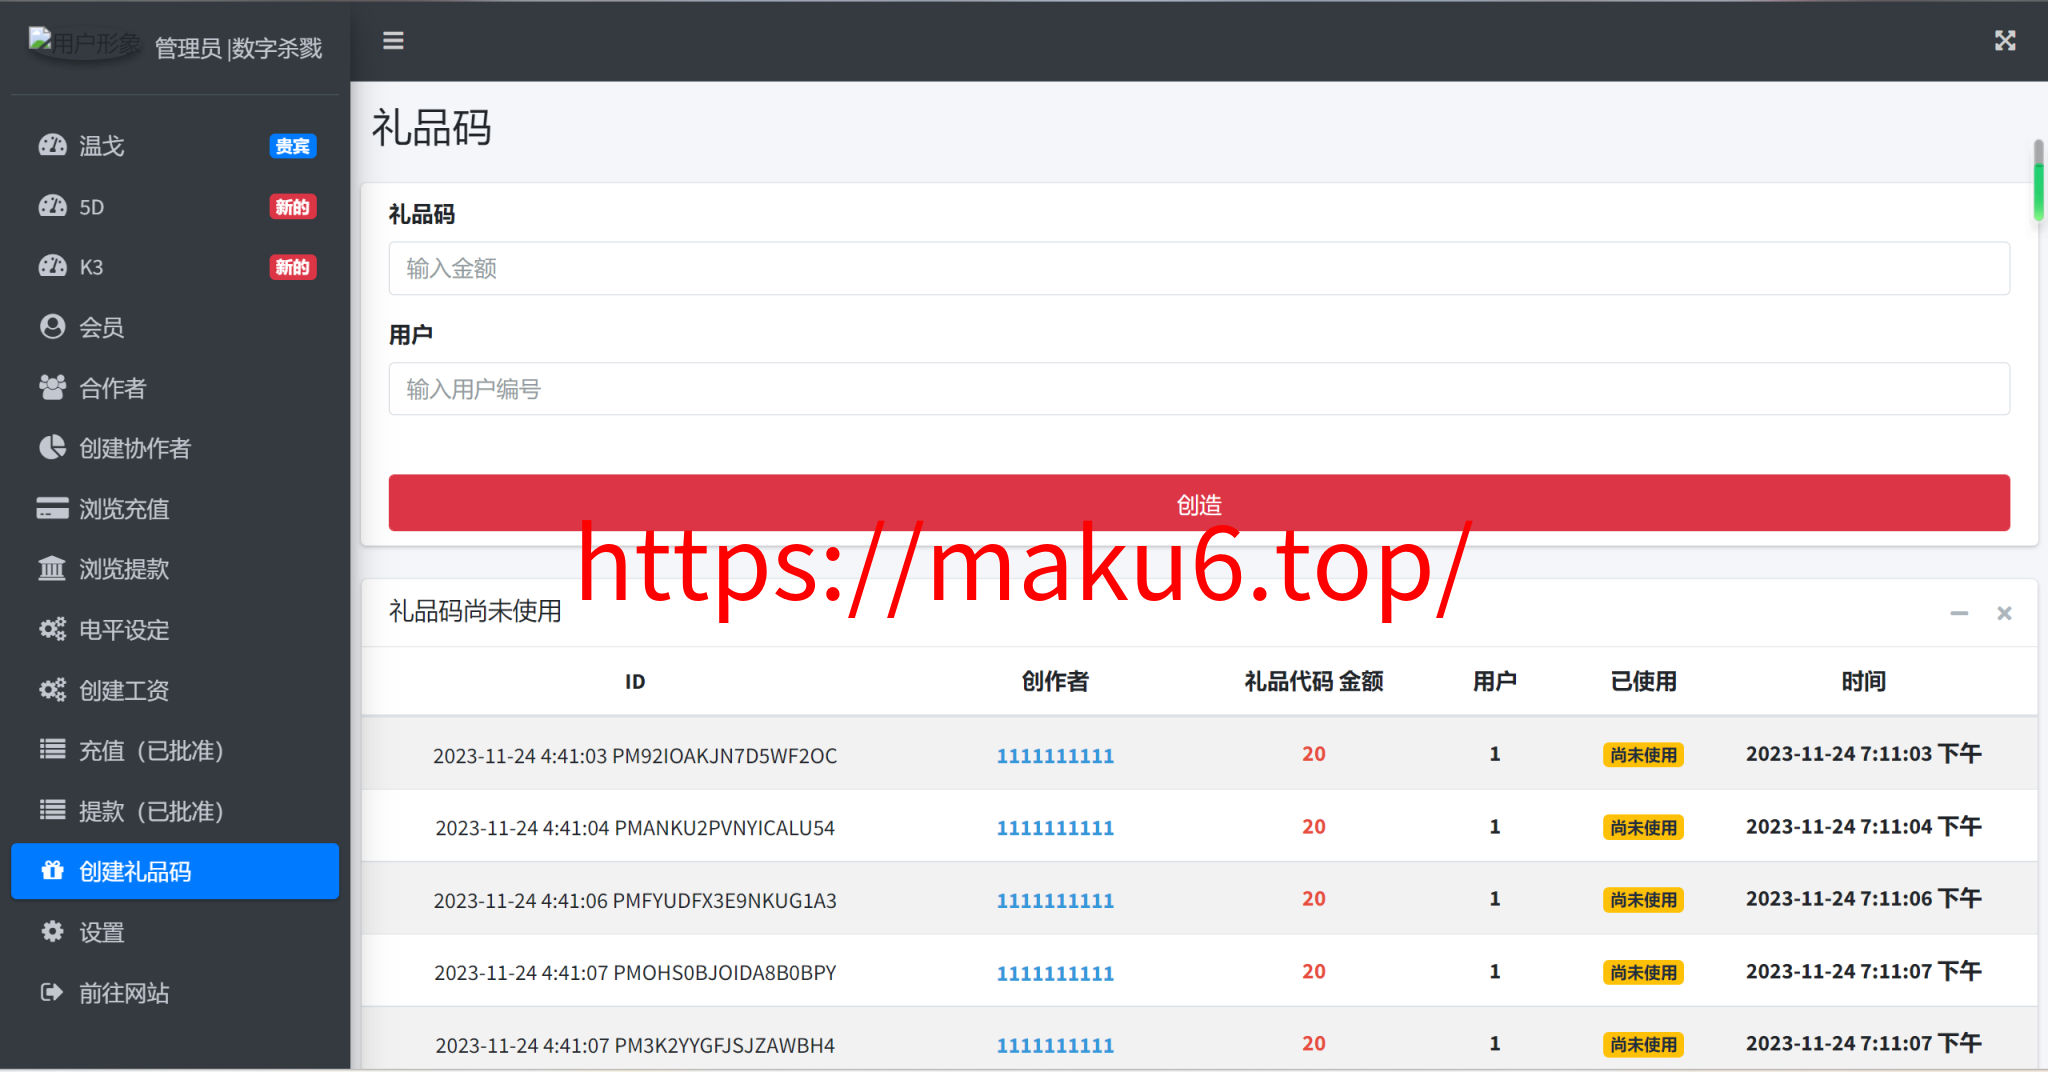Click the 前往网站 sign-out icon
Viewport: 2048px width, 1072px height.
pyautogui.click(x=52, y=992)
